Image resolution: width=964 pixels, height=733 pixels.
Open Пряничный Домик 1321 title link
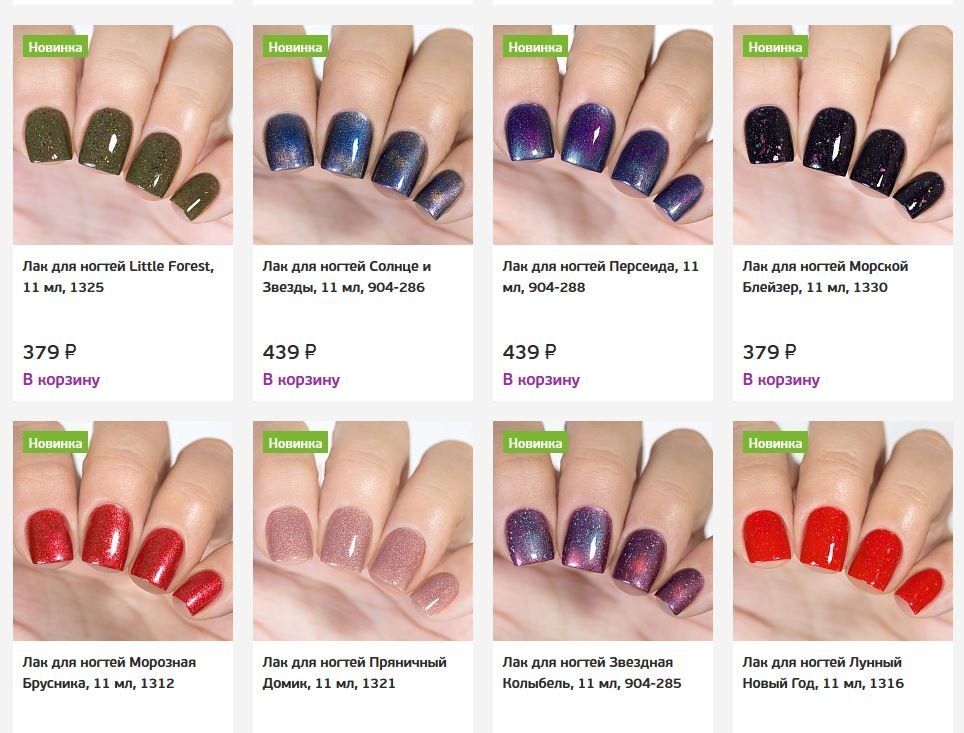(355, 673)
